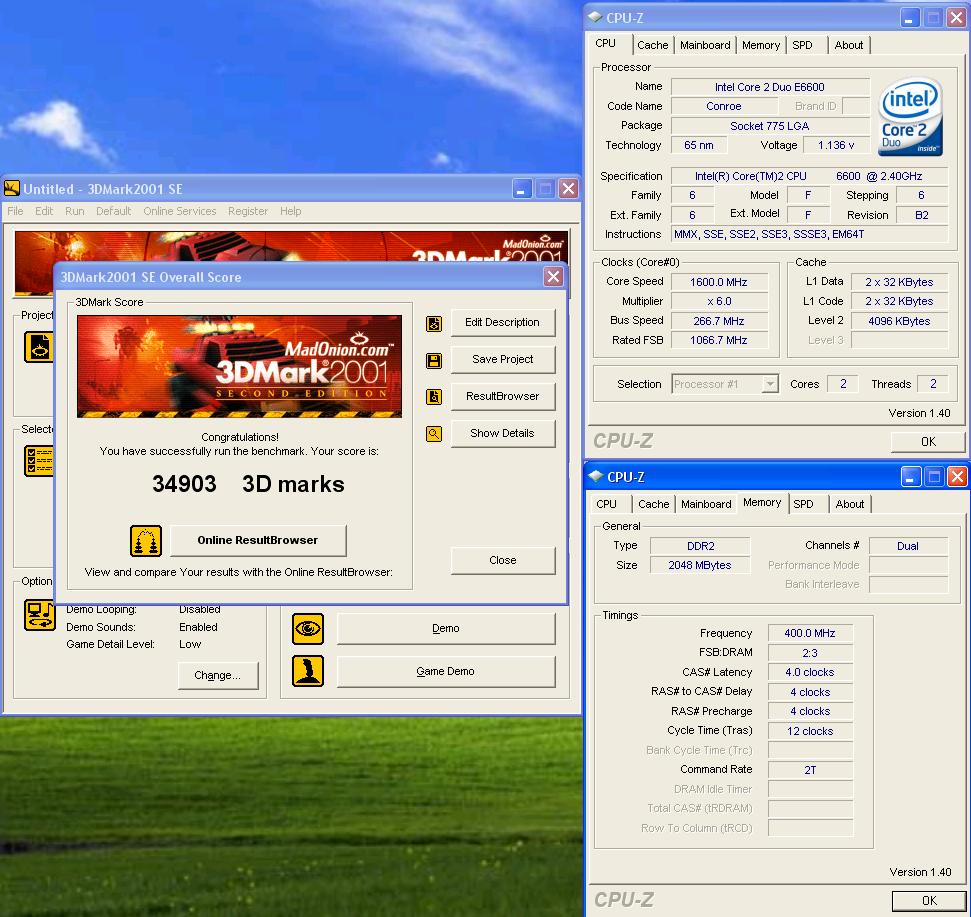Click the Online ResultBrowser button
This screenshot has width=971, height=917.
[258, 541]
